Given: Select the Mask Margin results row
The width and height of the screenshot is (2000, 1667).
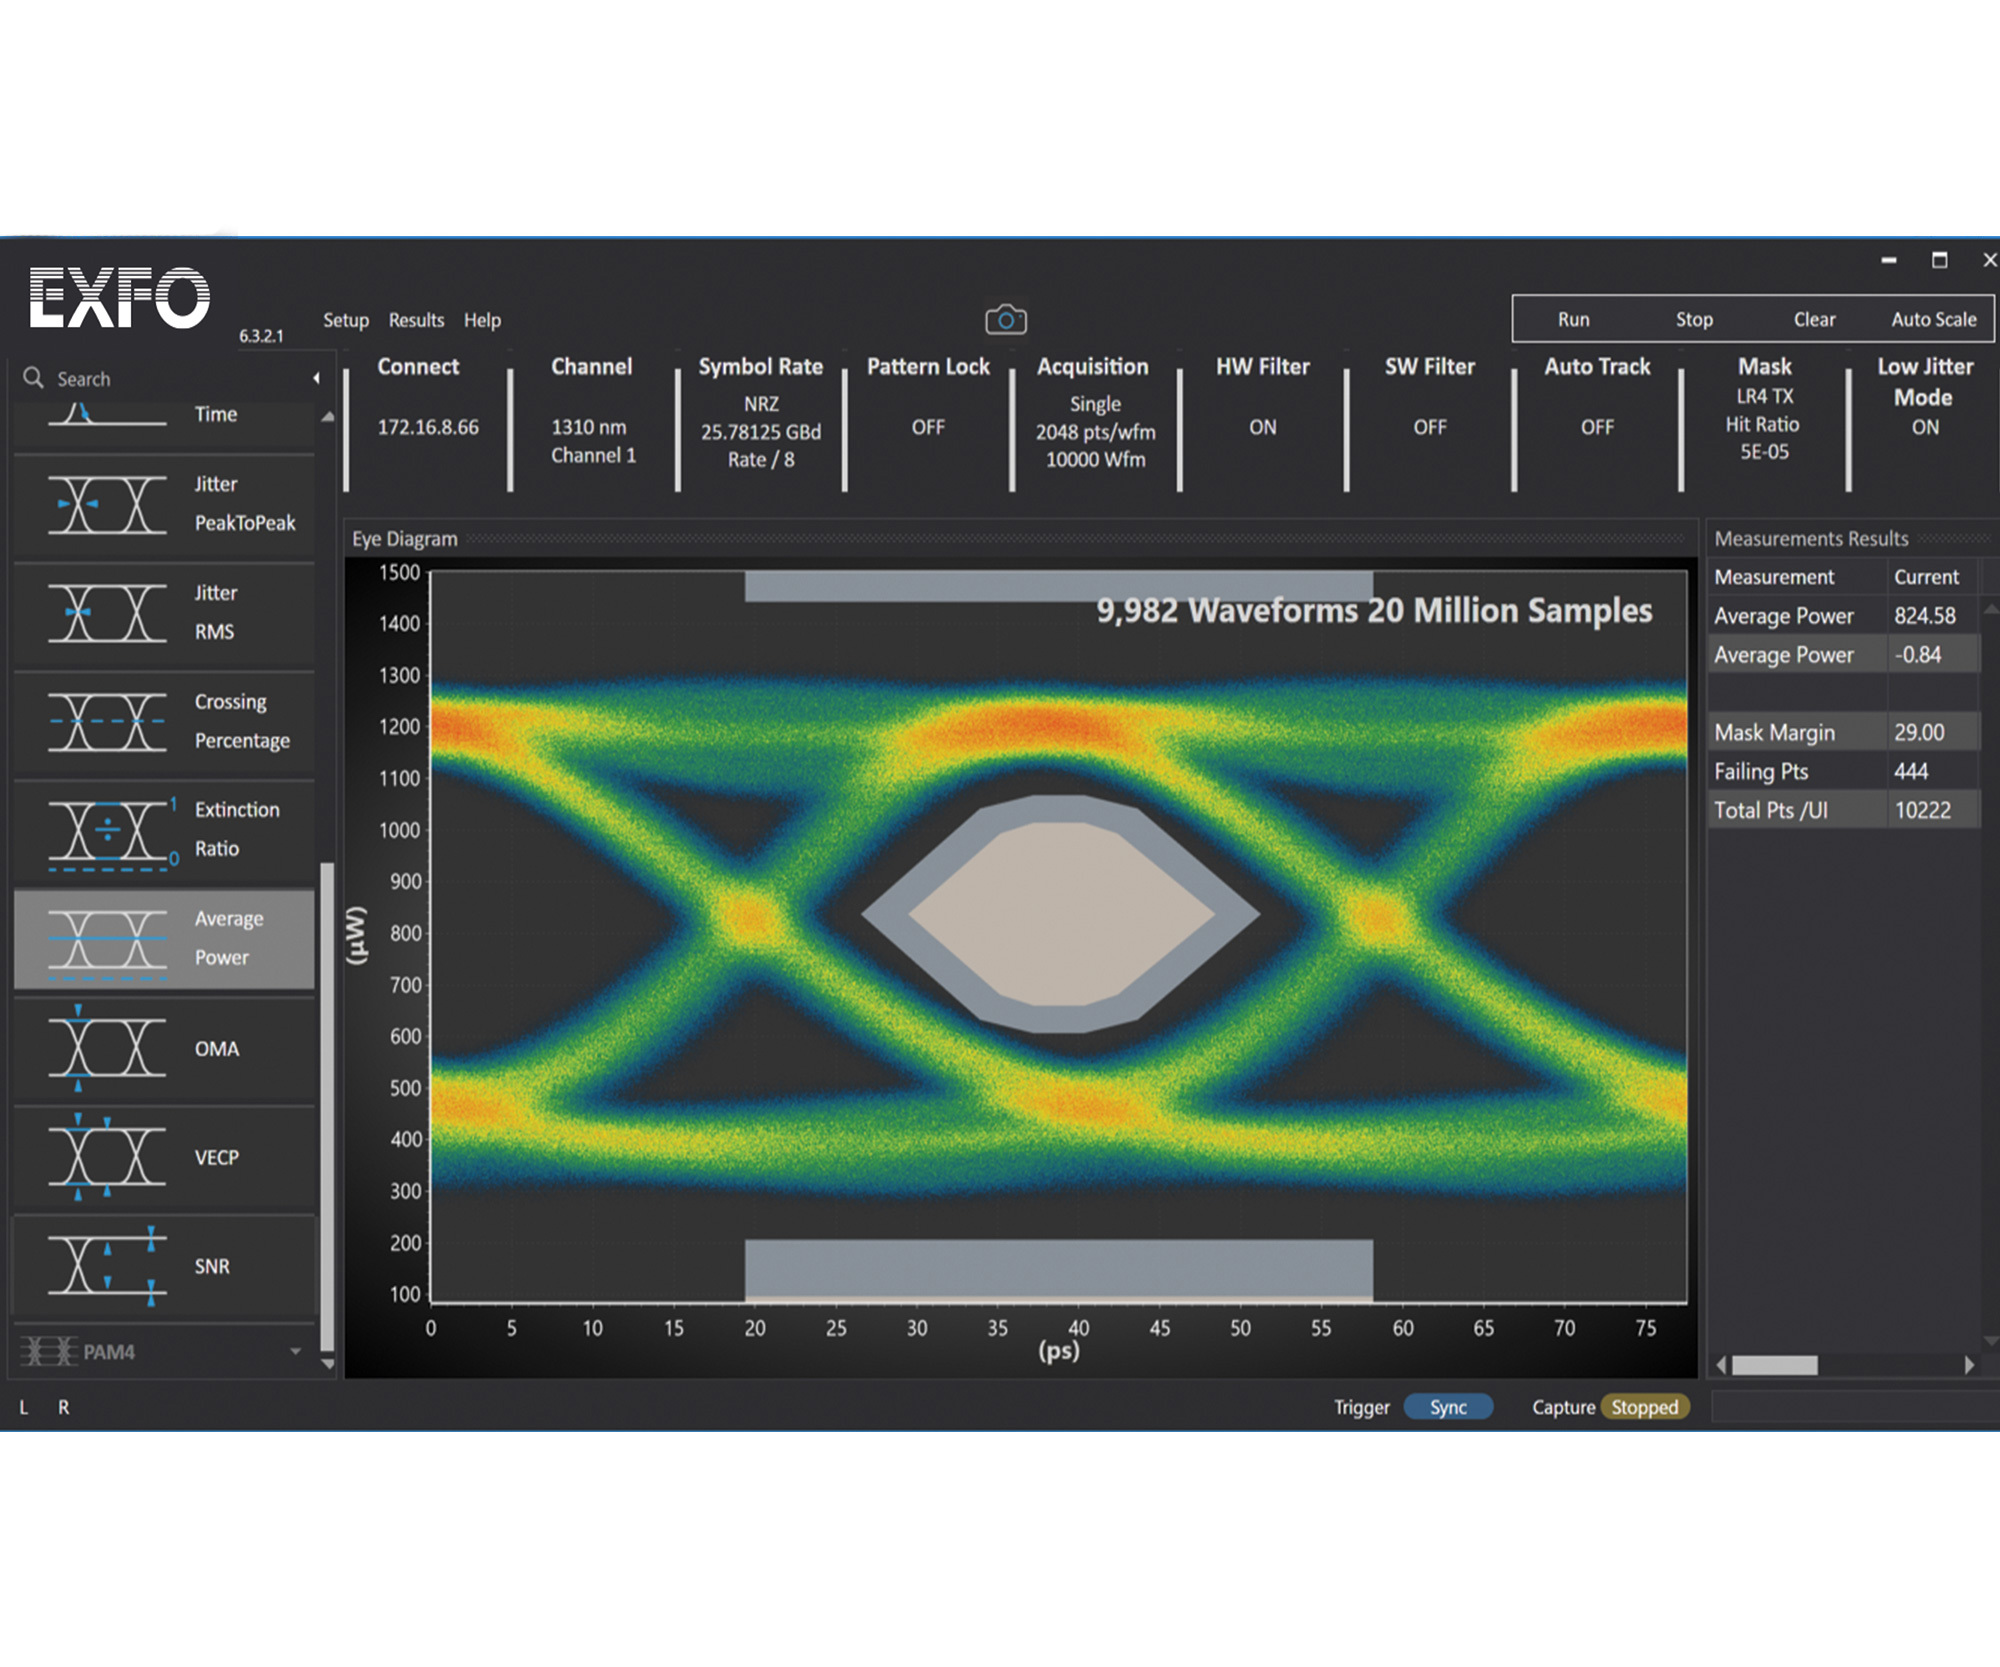Looking at the screenshot, I should tap(1842, 732).
